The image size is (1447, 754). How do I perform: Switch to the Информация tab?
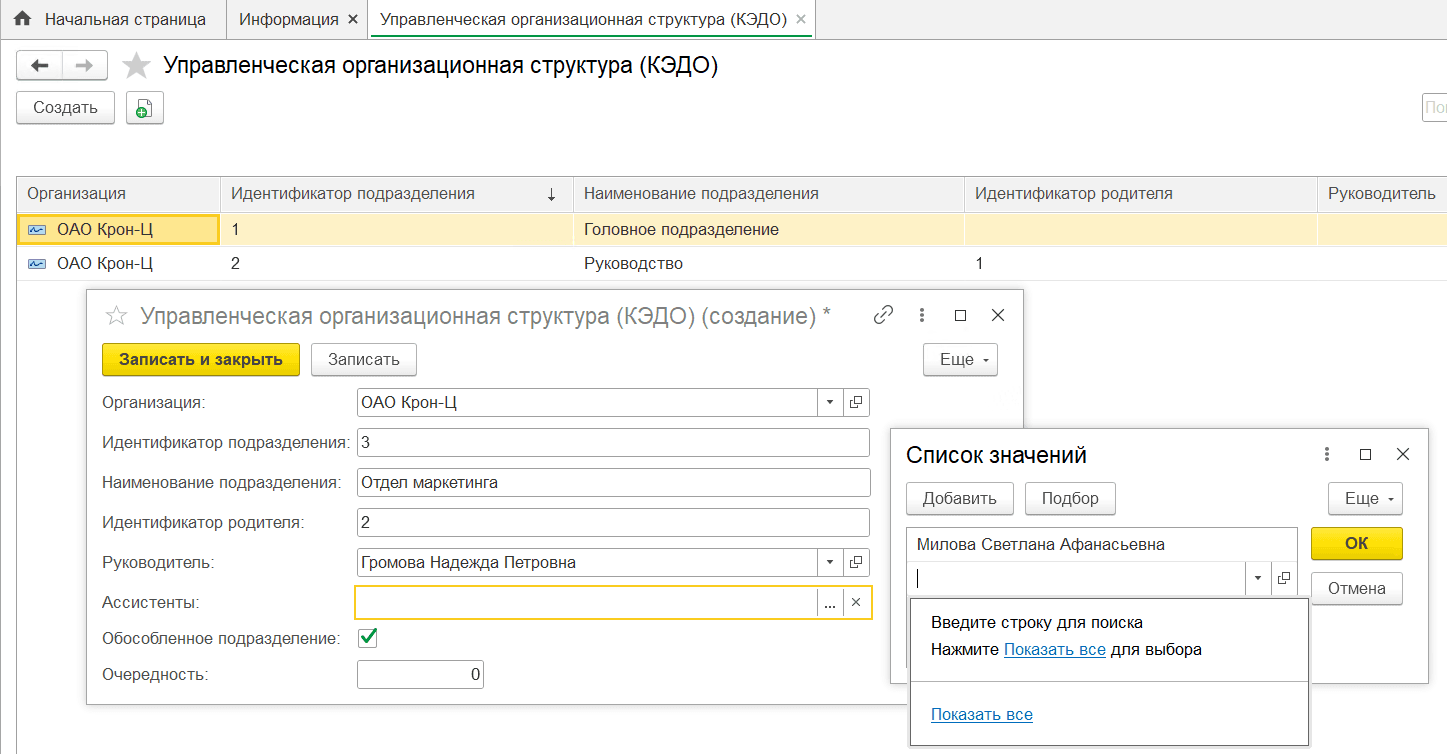click(x=286, y=19)
